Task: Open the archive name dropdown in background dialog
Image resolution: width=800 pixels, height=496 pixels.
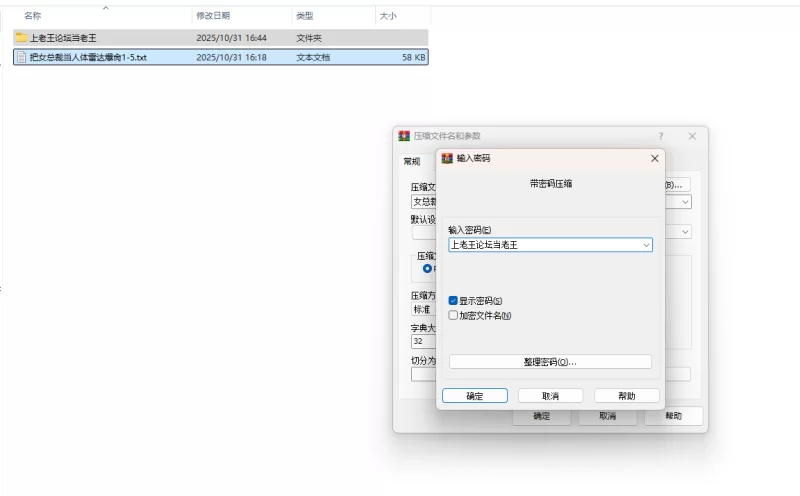Action: [x=685, y=202]
